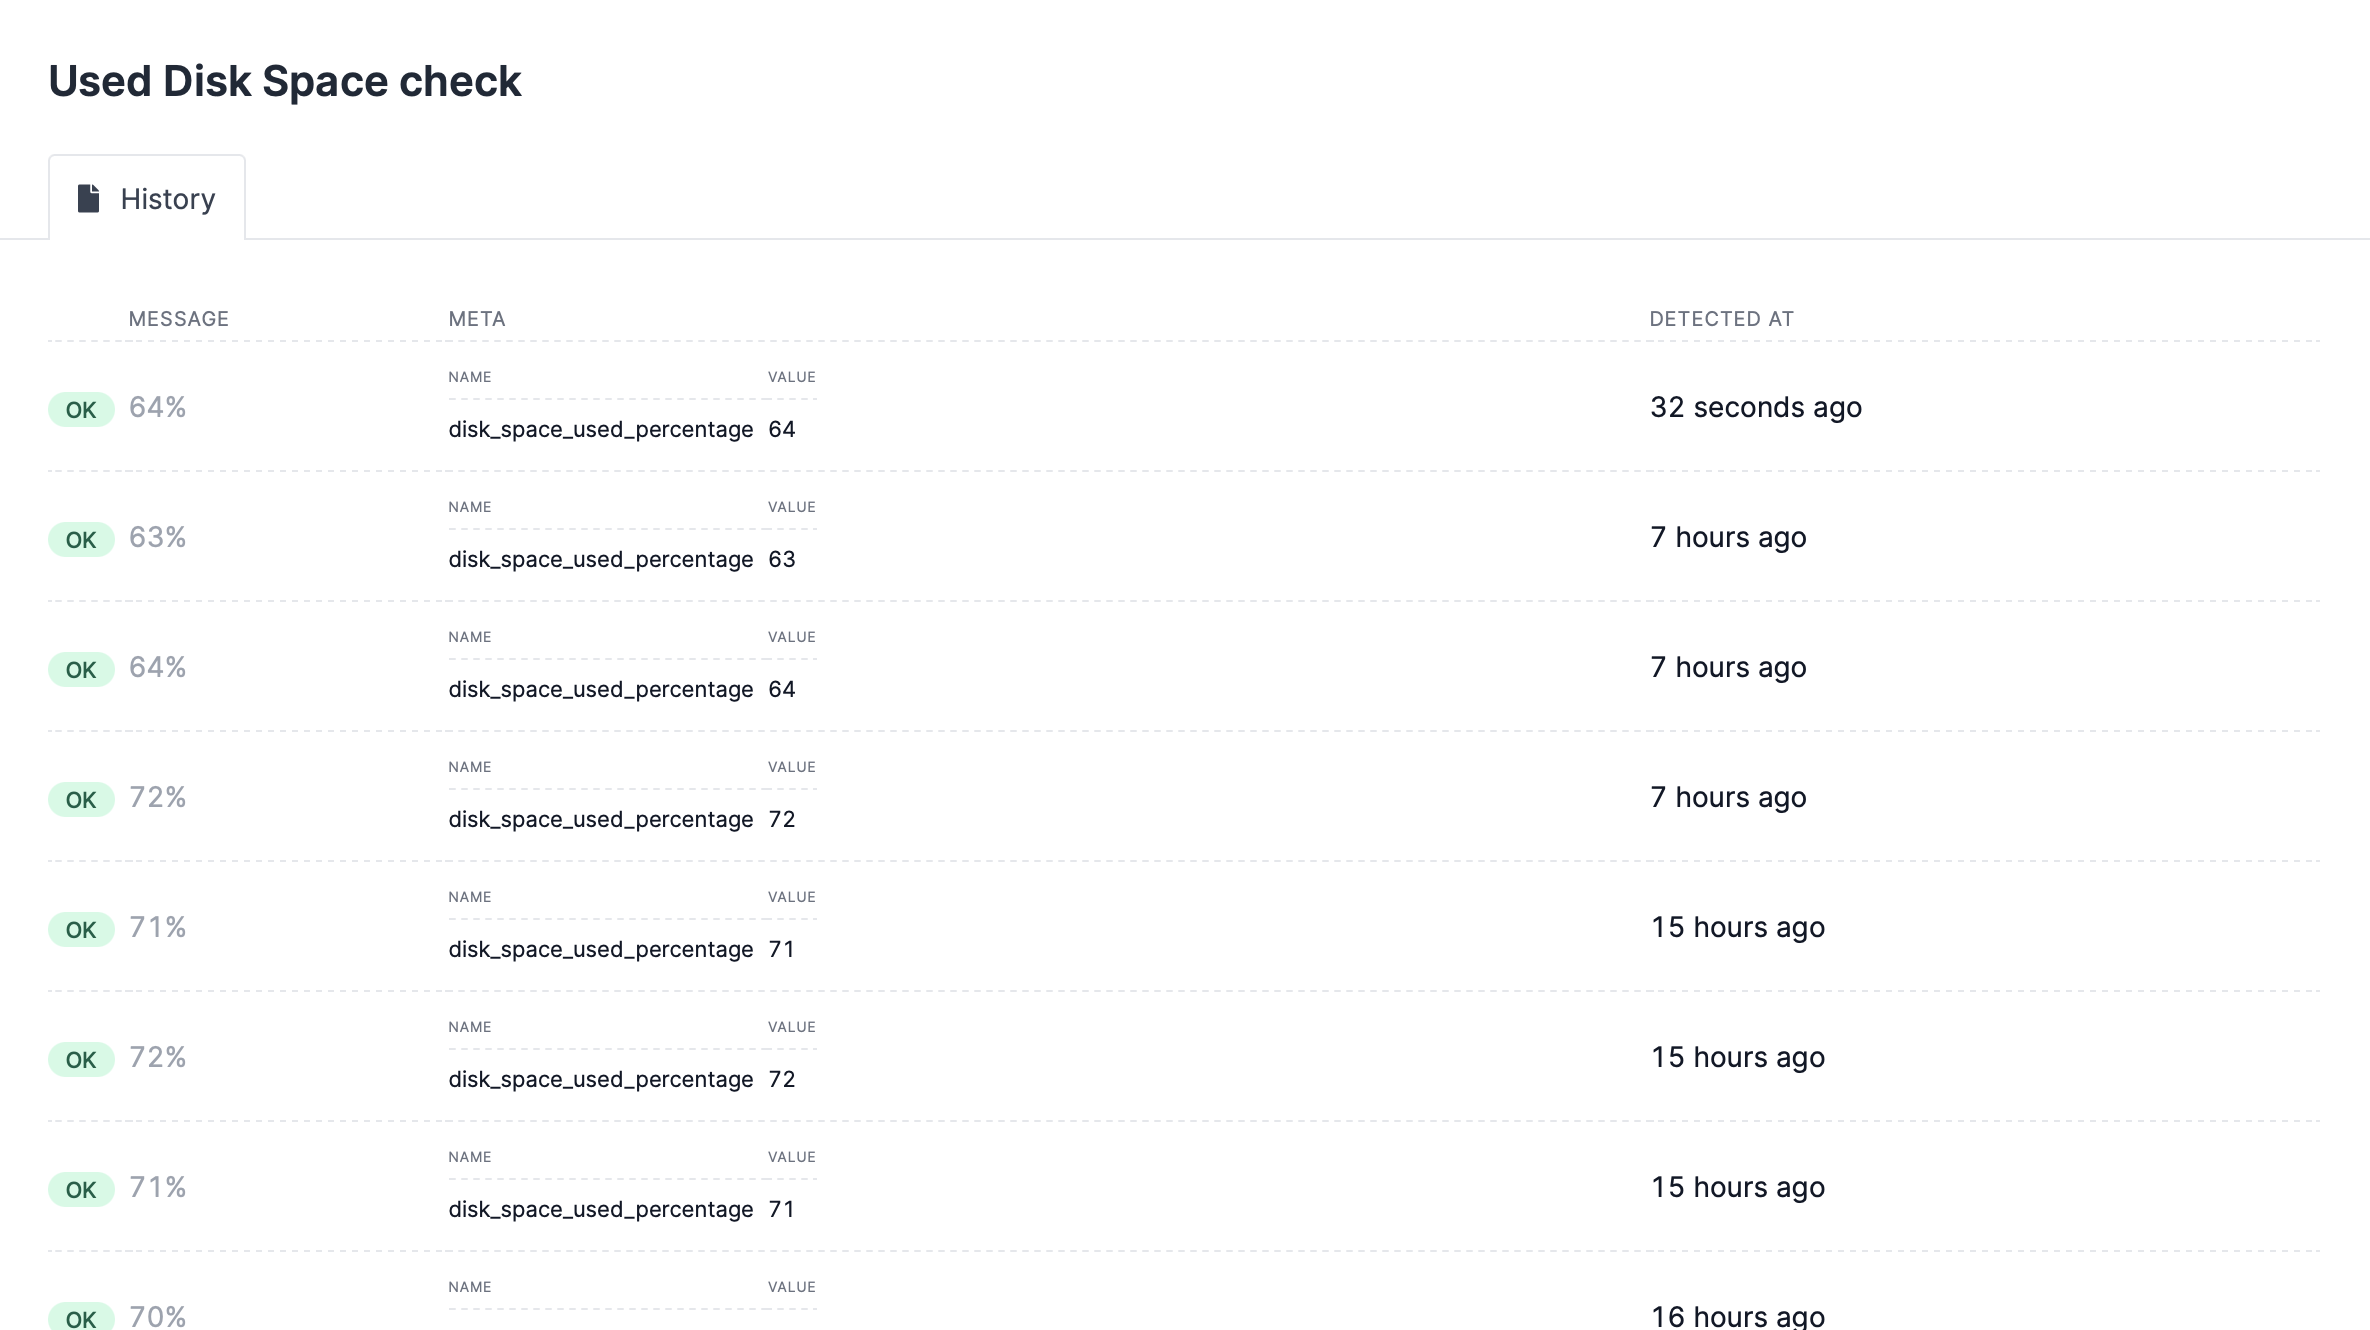Open the History tab
Viewport: 2370px width, 1330px height.
147,198
